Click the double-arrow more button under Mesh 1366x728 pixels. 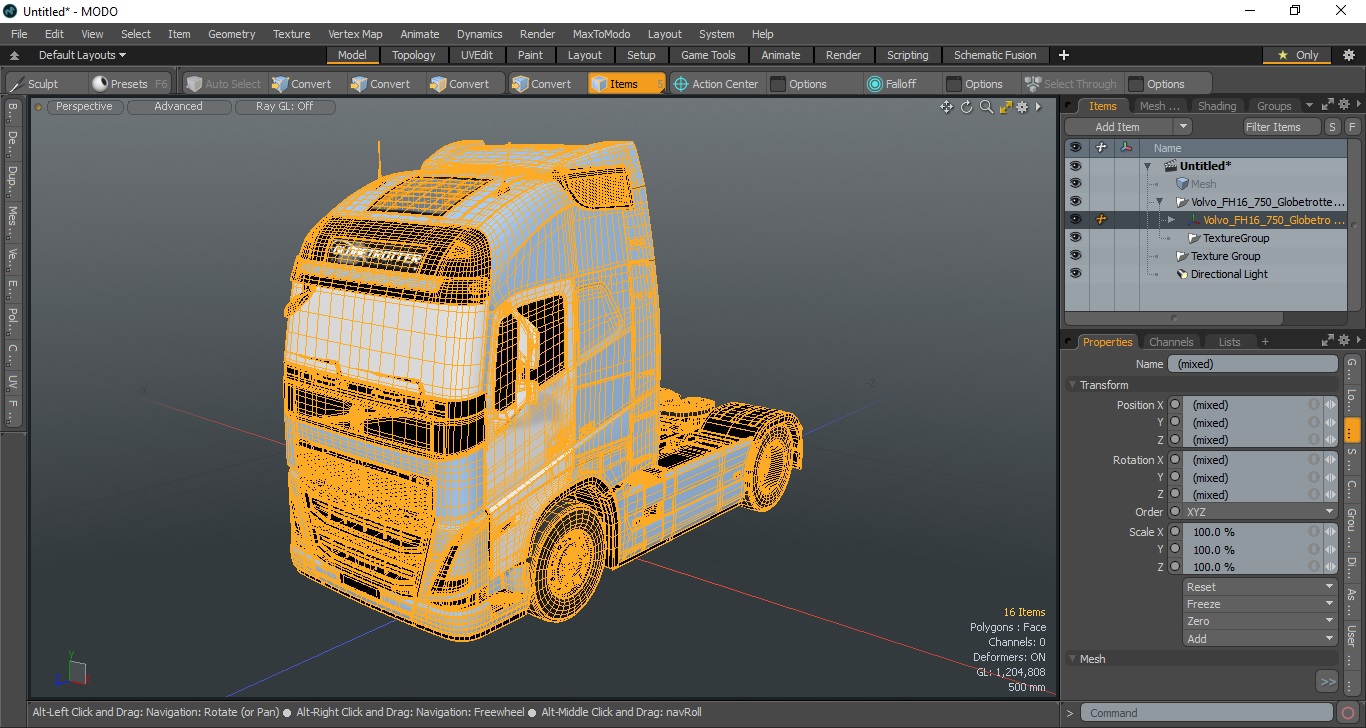[x=1327, y=681]
